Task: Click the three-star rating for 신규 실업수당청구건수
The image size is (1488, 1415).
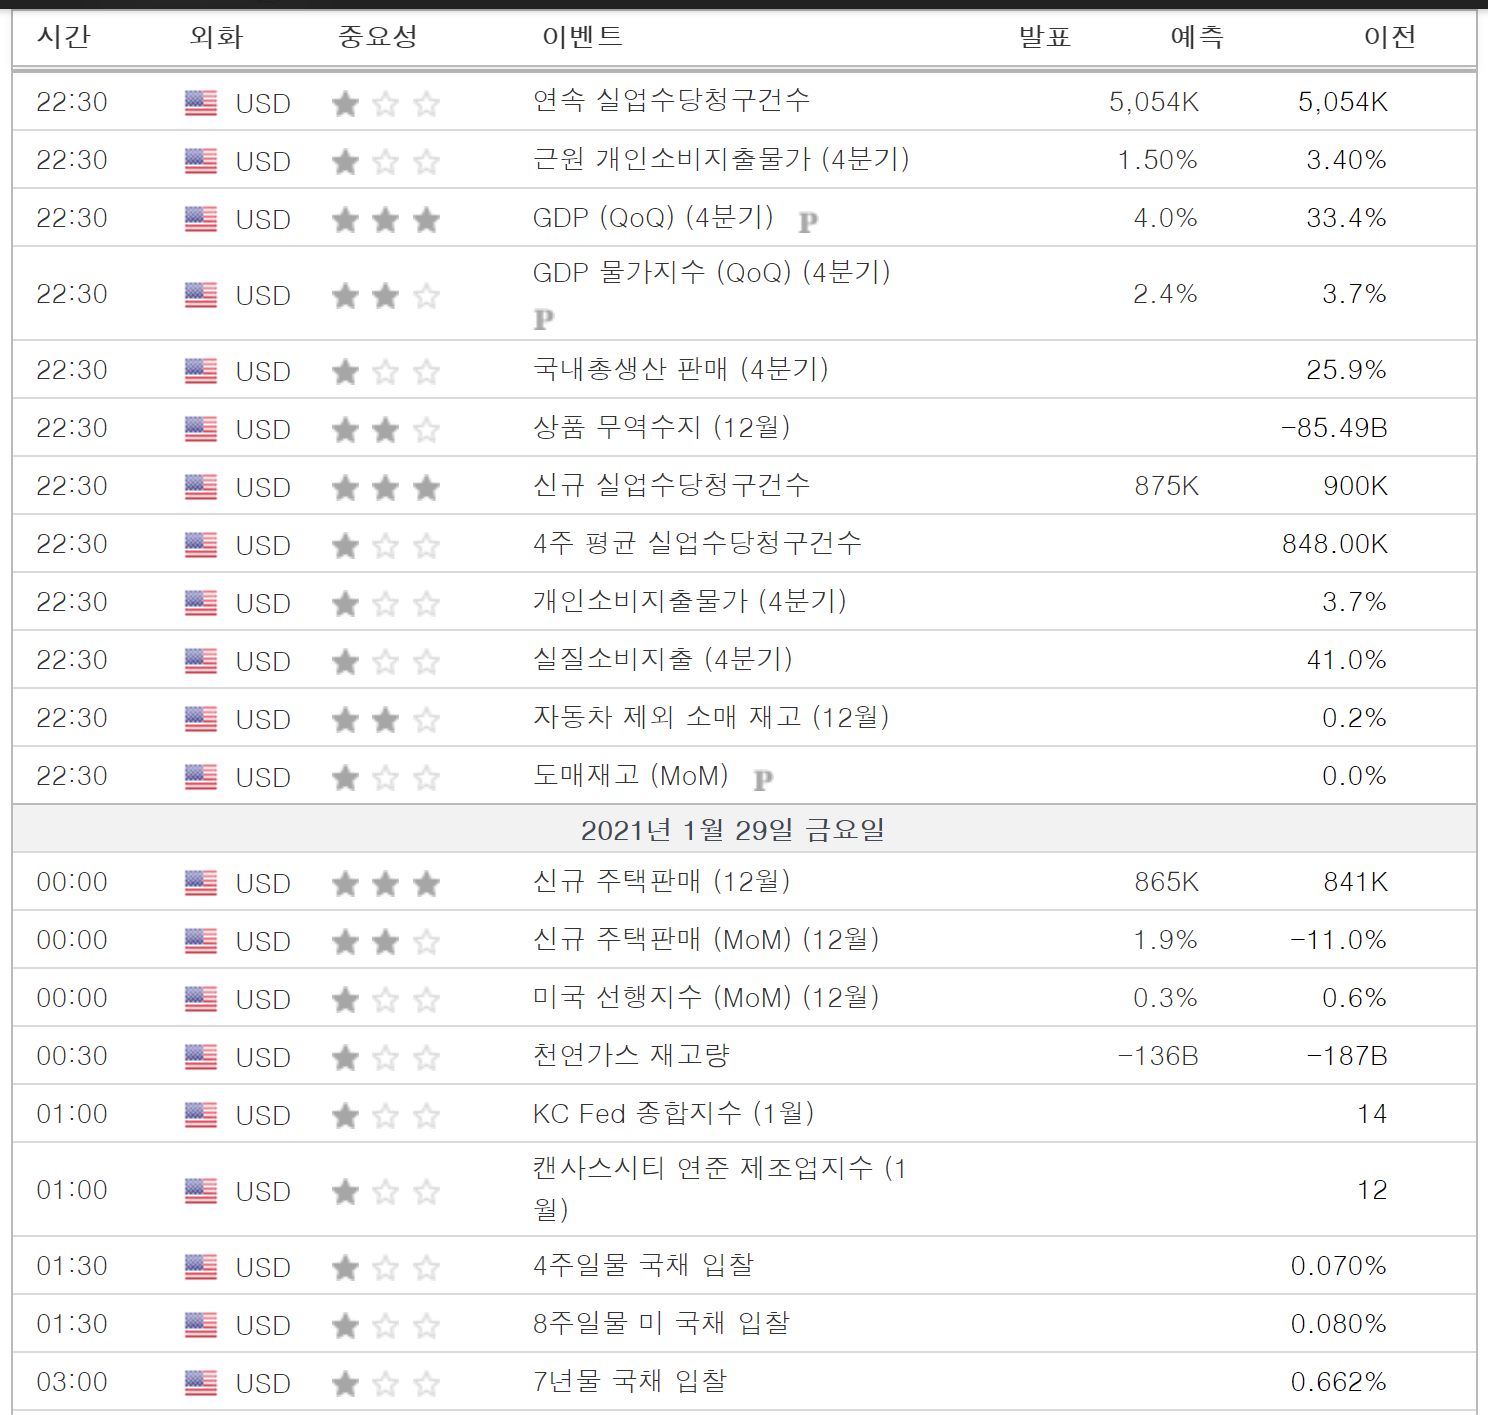Action: click(386, 487)
